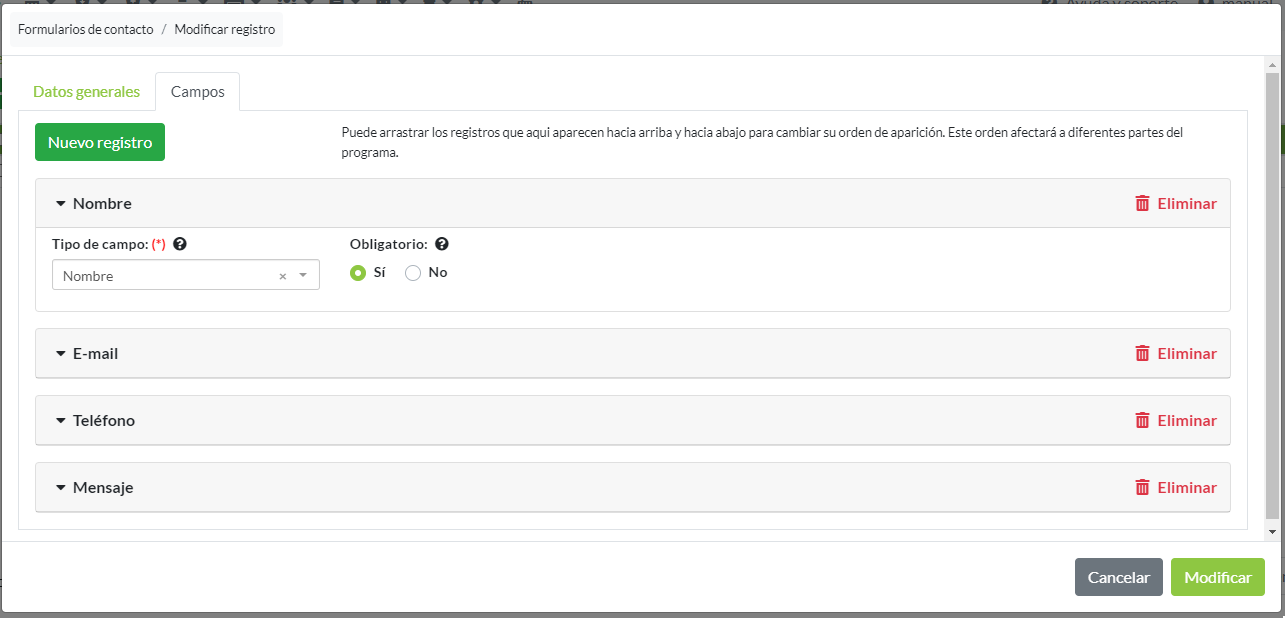Select the Sí radio for Obligatorio
The width and height of the screenshot is (1285, 618).
[x=358, y=273]
